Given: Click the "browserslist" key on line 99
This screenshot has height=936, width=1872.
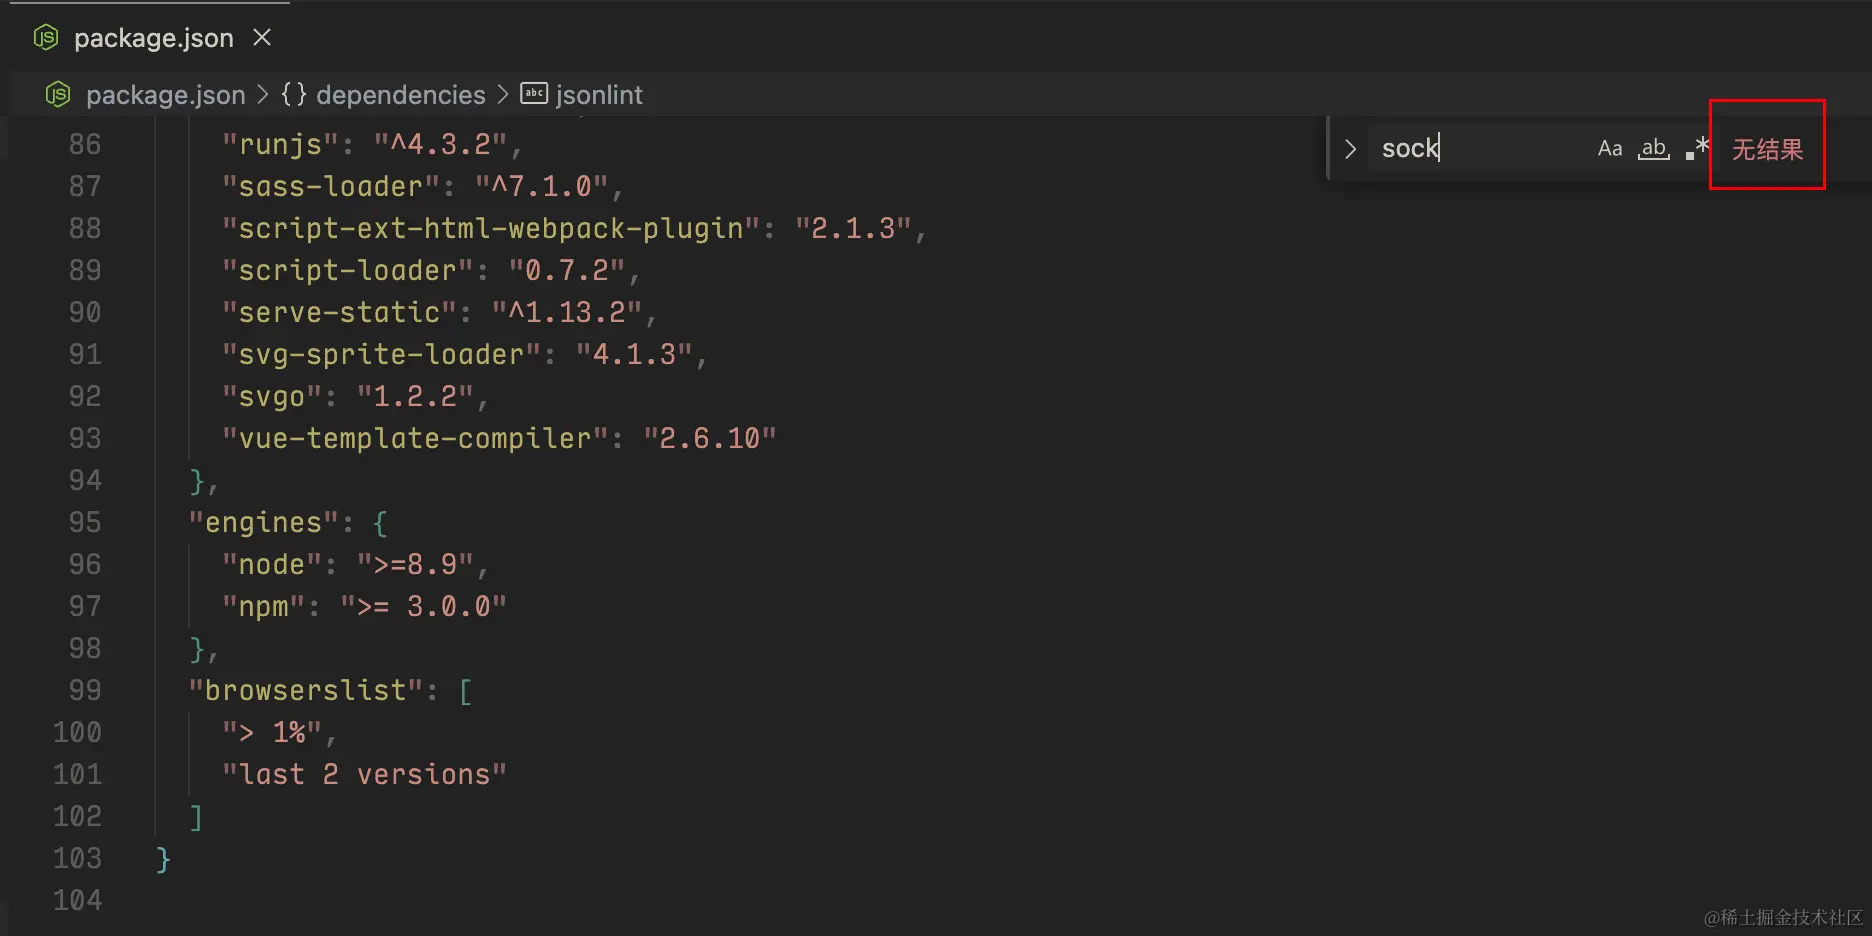Looking at the screenshot, I should [x=306, y=691].
